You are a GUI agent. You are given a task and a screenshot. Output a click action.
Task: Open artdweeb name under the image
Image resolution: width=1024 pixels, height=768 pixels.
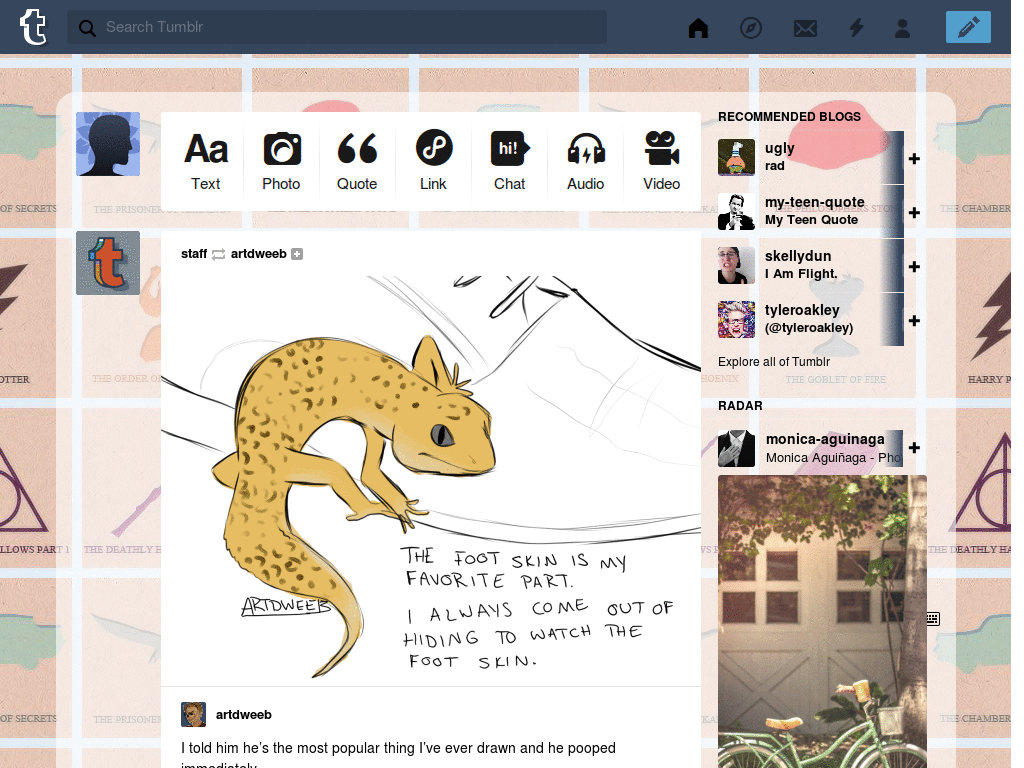point(244,714)
